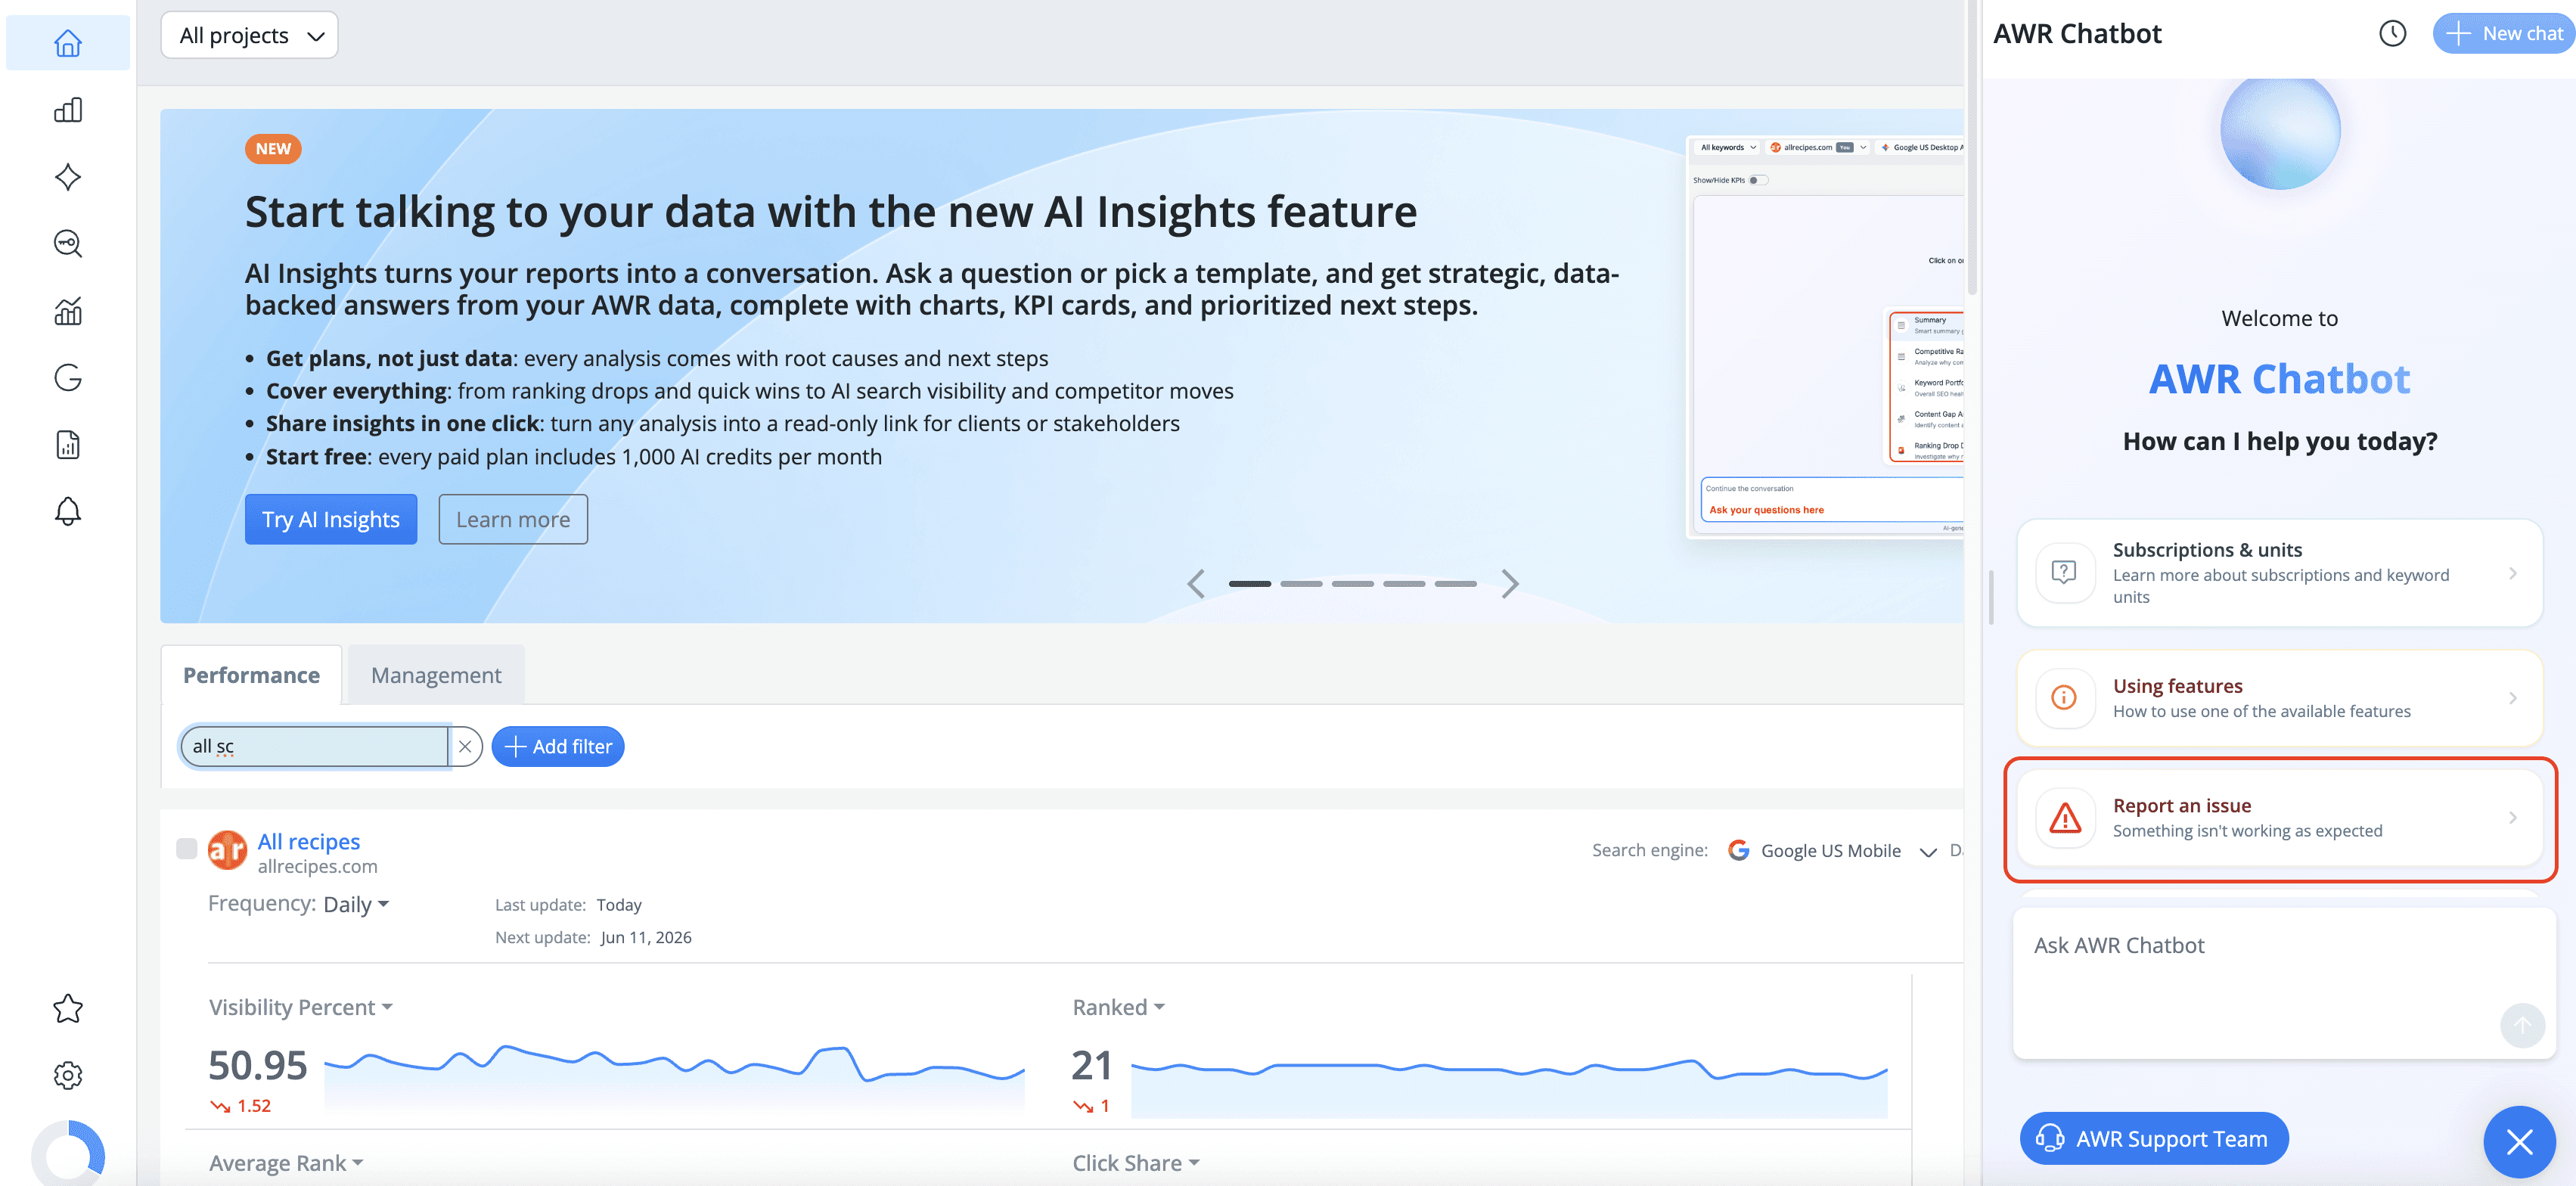Close the chatbot with round X button
This screenshot has width=2576, height=1186.
[x=2519, y=1141]
